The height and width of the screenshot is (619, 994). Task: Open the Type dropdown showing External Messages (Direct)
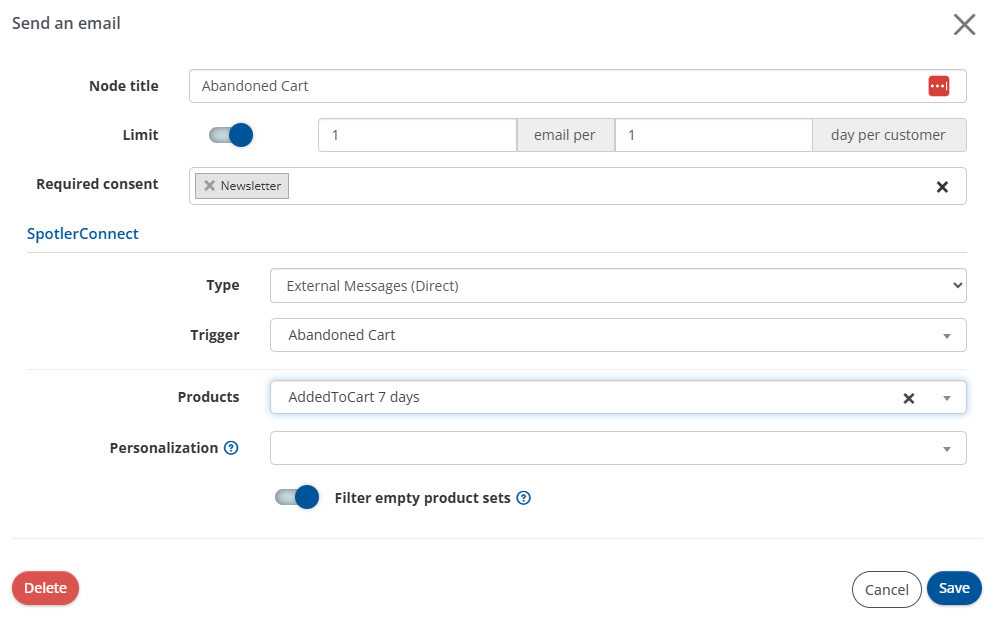tap(617, 285)
